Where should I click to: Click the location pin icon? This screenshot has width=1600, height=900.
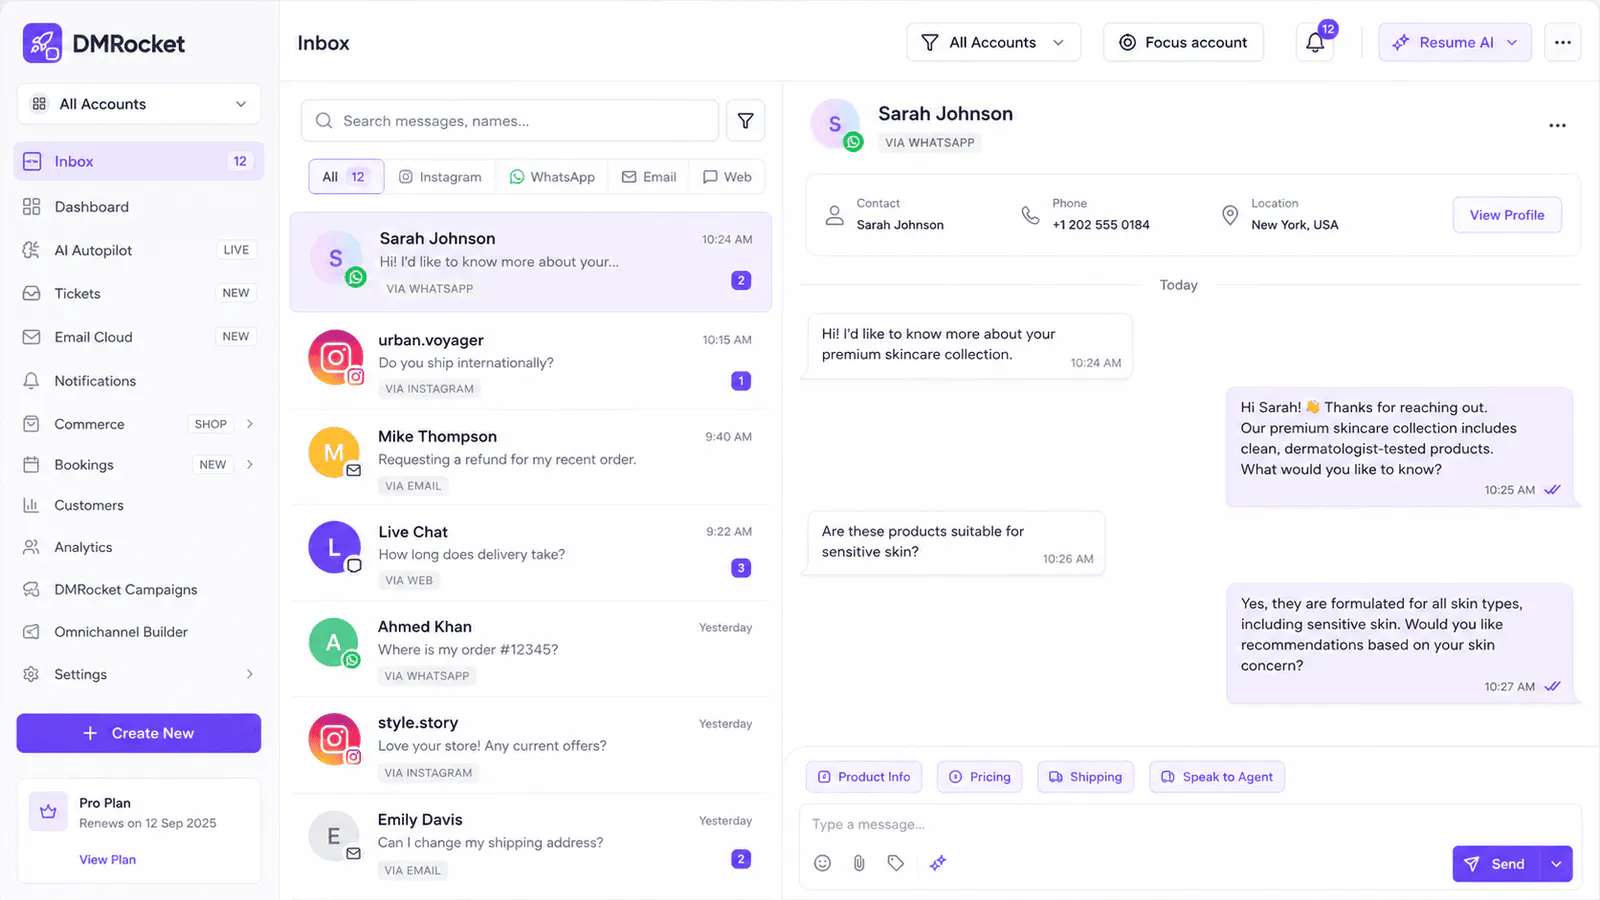click(x=1230, y=215)
